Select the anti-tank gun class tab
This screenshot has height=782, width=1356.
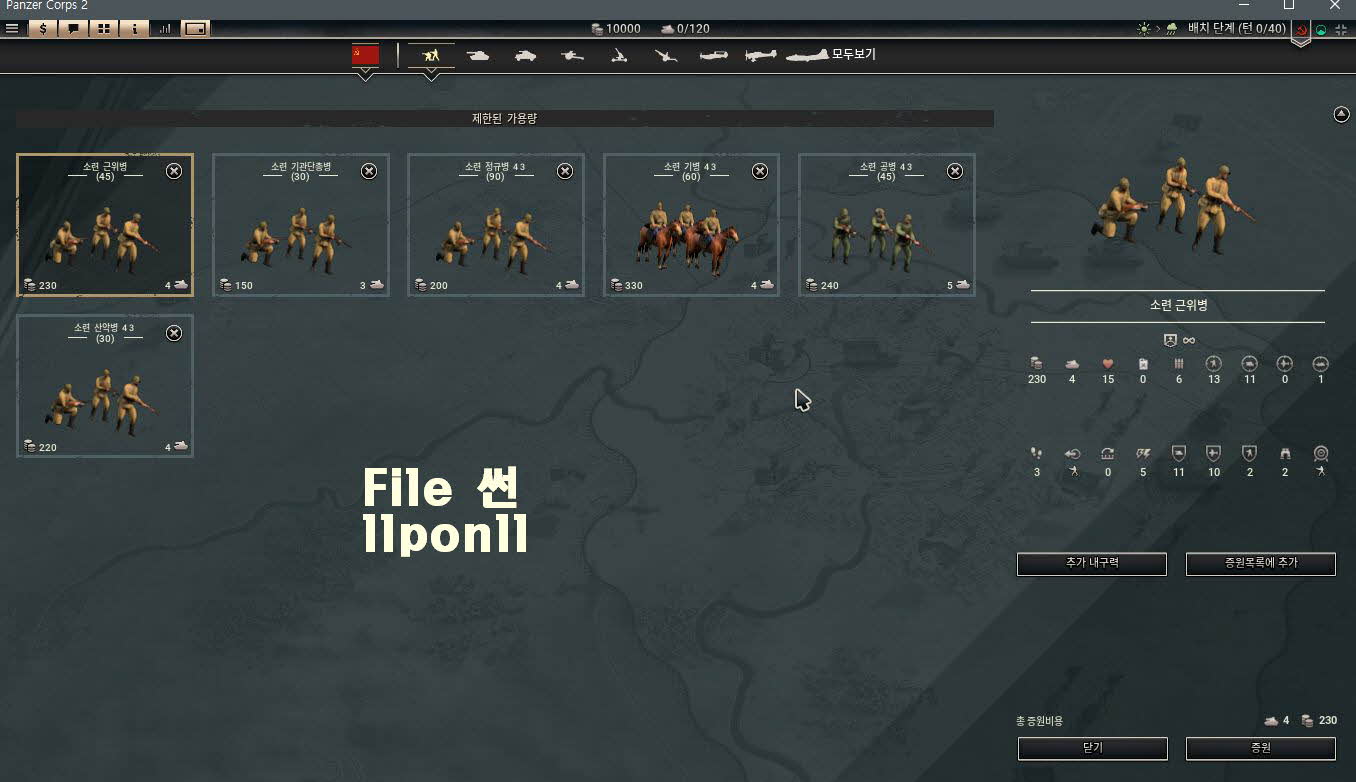(572, 56)
